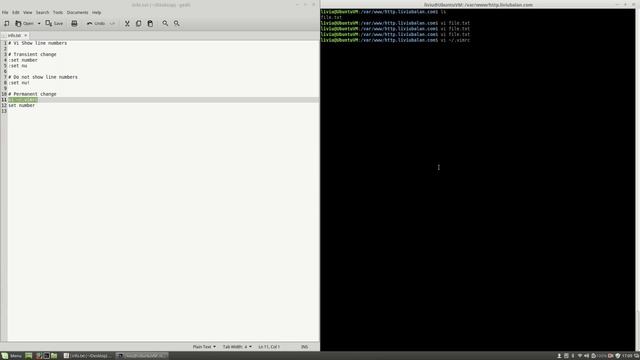Click the Ln 11, Col 1 status entry
The height and width of the screenshot is (360, 640).
269,347
